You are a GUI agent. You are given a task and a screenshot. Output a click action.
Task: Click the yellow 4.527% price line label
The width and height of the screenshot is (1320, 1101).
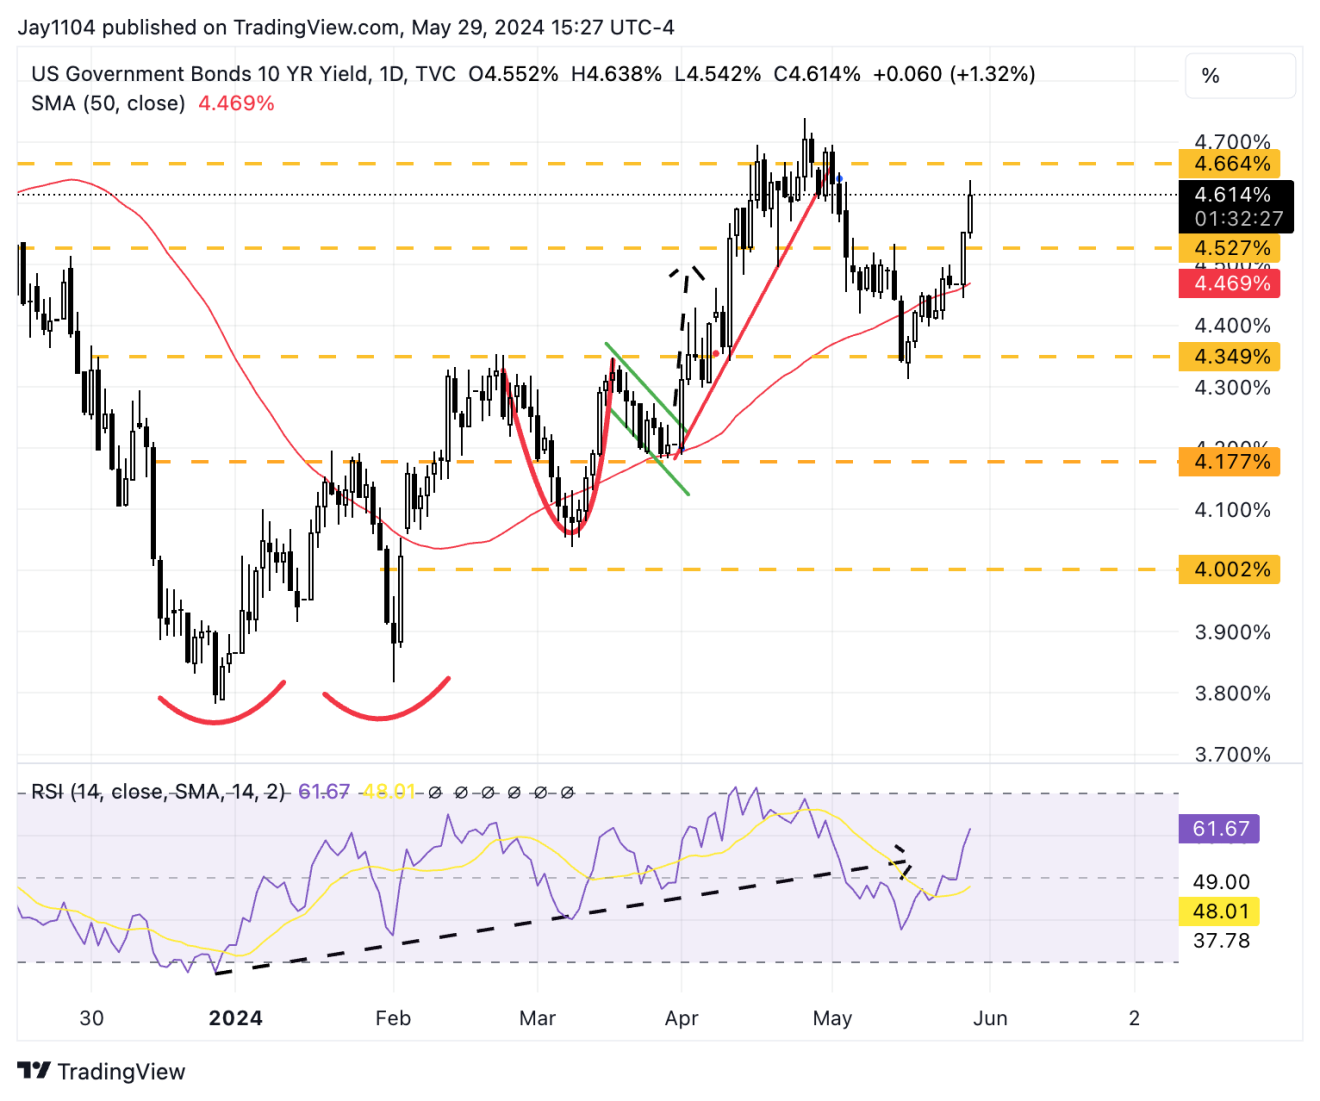(x=1230, y=248)
